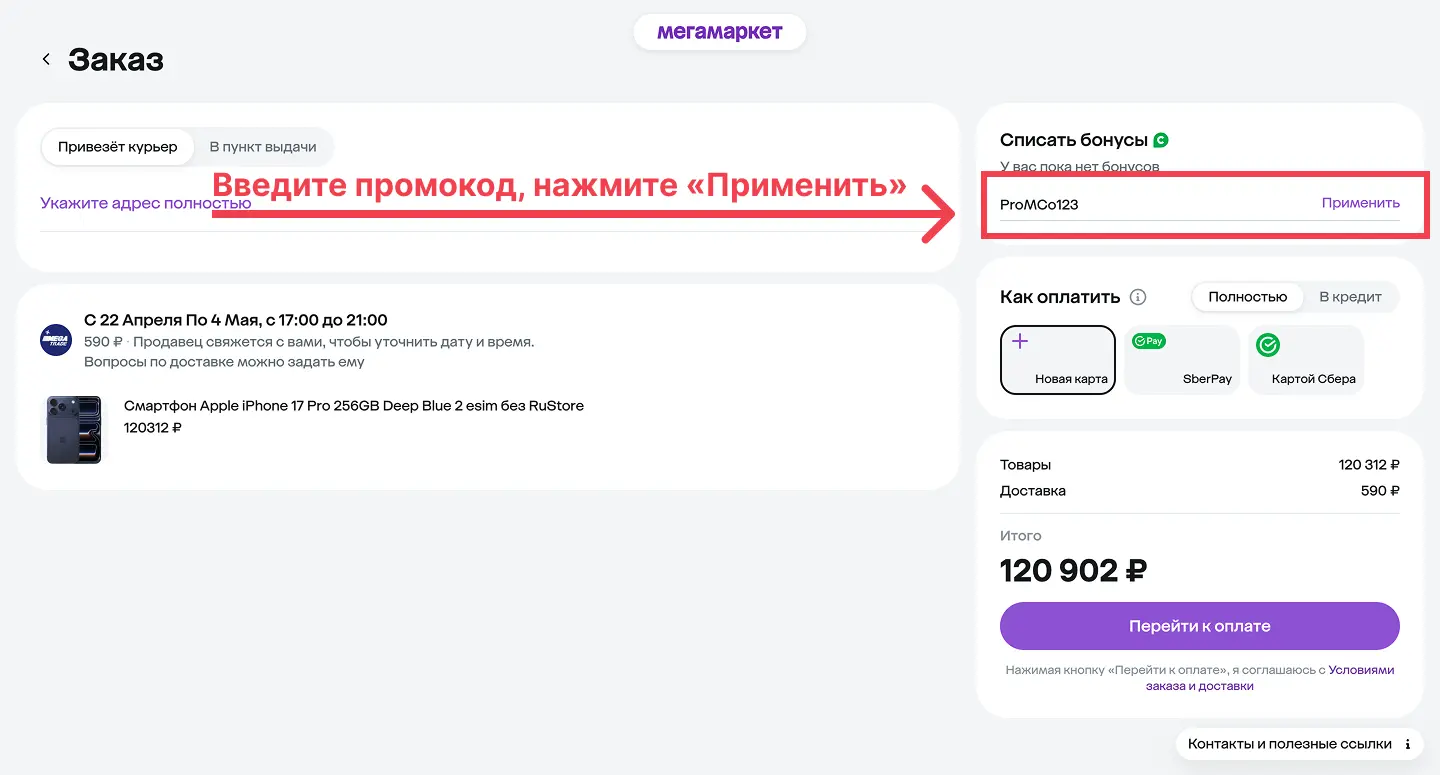Choose Полностью payment mode

tap(1247, 297)
